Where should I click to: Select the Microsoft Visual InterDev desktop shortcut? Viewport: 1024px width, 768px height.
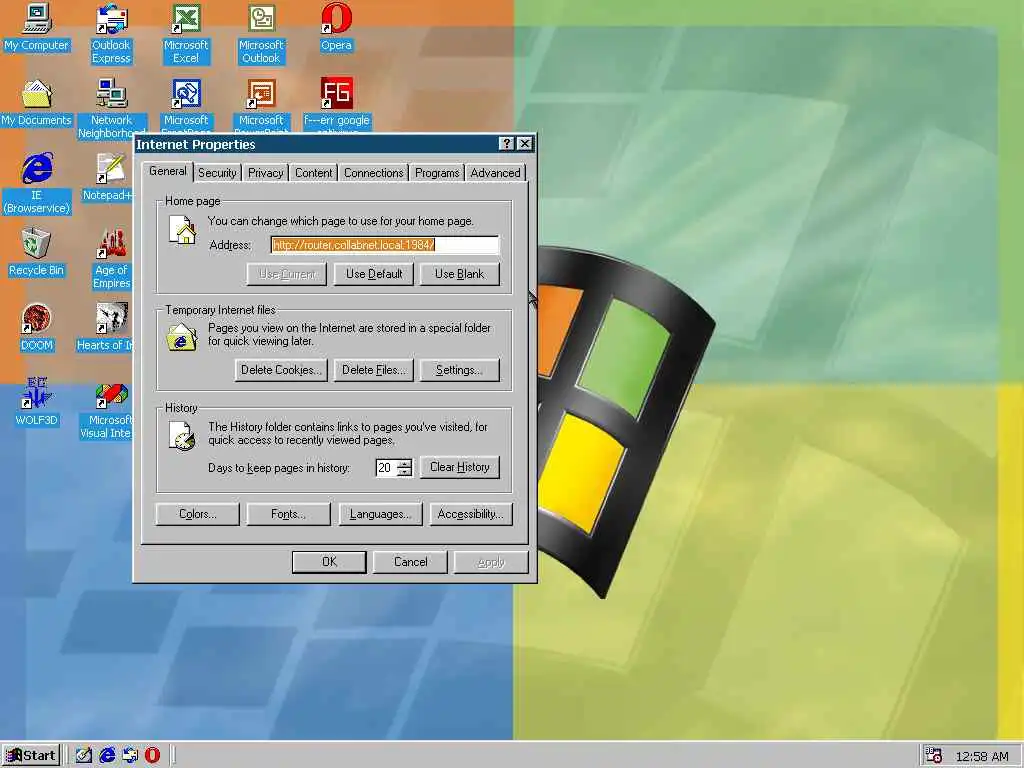pos(106,409)
